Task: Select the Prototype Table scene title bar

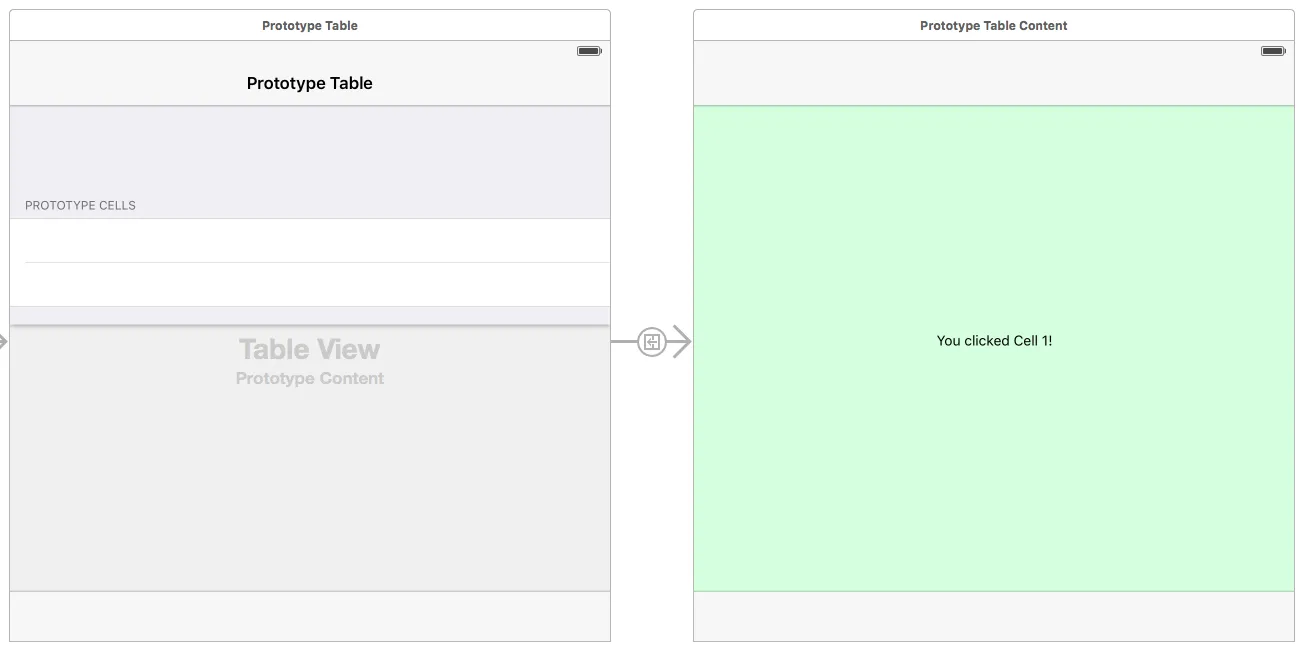Action: (310, 26)
